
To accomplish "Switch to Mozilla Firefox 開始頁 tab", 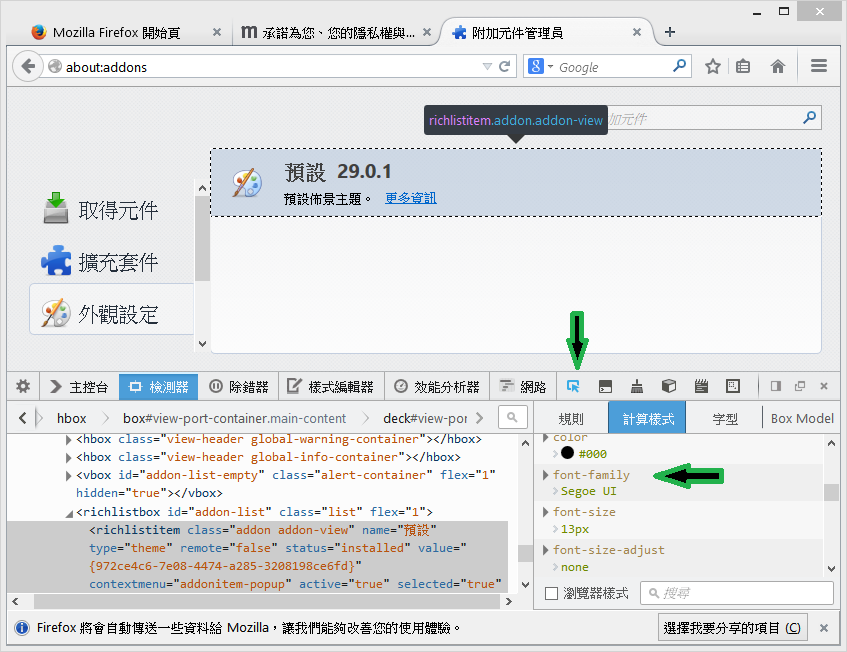I will point(118,32).
